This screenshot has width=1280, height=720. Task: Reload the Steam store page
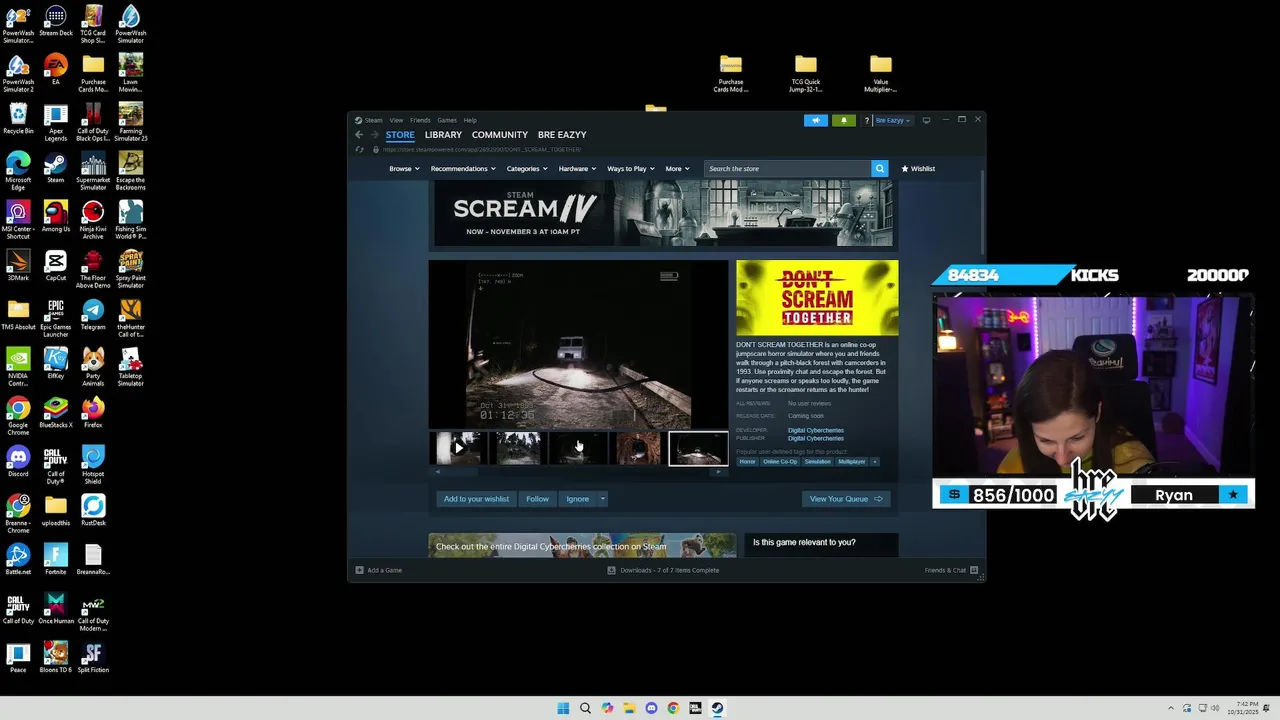pos(360,150)
